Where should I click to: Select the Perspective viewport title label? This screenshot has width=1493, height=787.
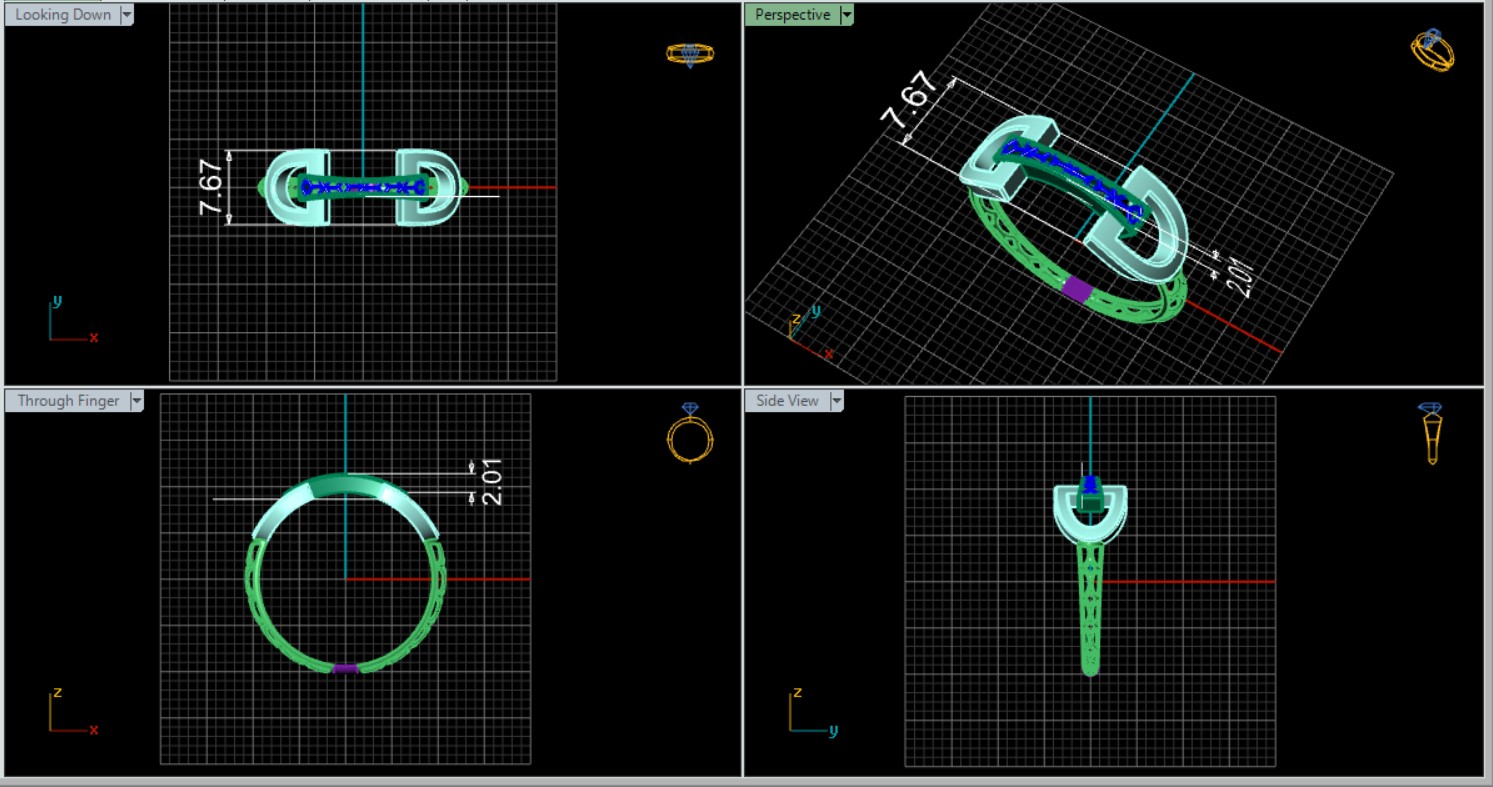point(792,15)
